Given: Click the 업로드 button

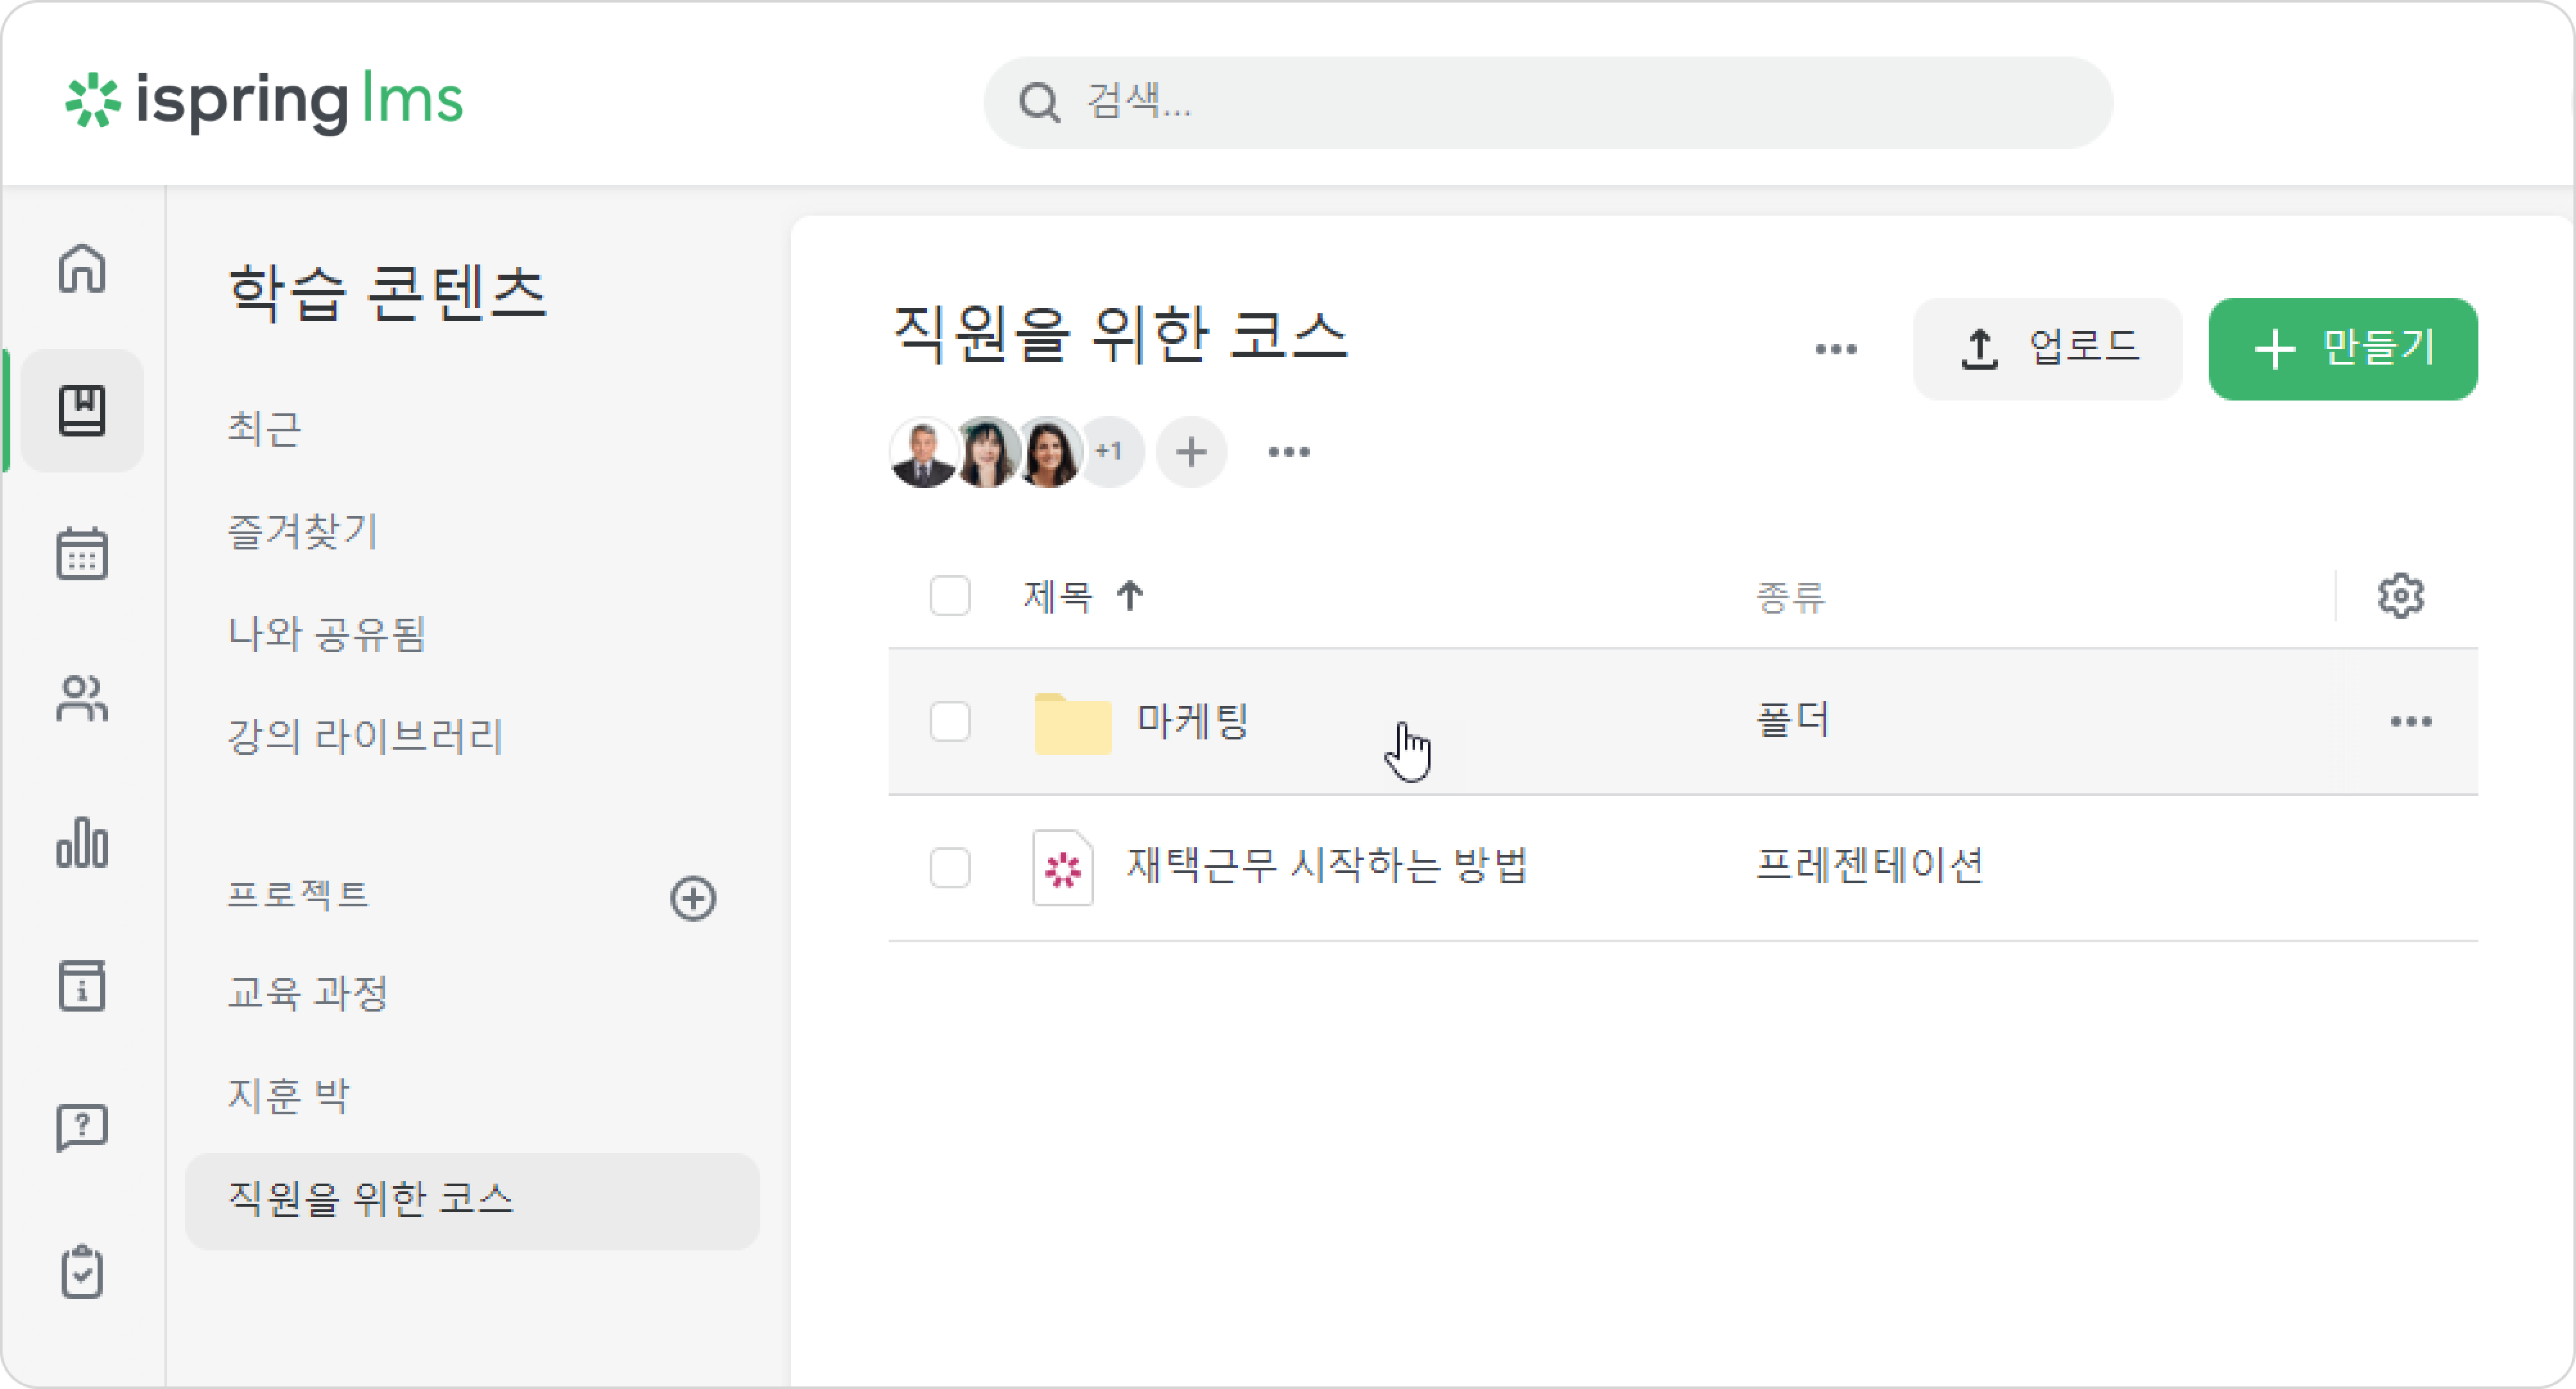Looking at the screenshot, I should point(2047,349).
